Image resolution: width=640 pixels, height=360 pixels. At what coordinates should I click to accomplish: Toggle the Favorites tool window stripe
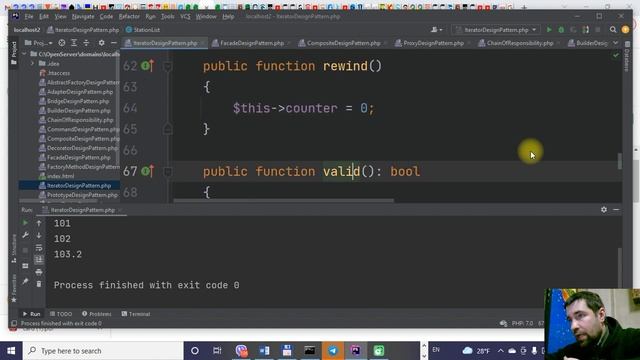pos(13,288)
